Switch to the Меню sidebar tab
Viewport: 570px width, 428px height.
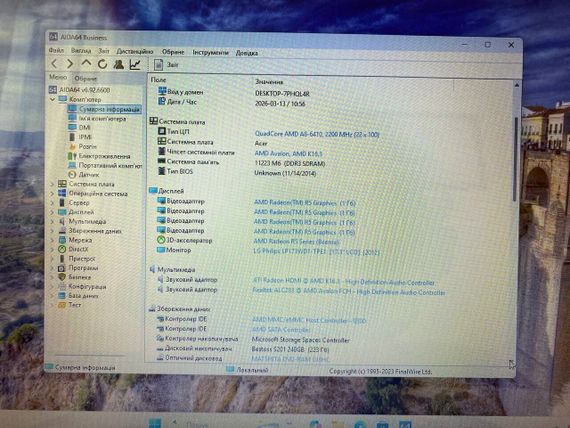coord(58,77)
